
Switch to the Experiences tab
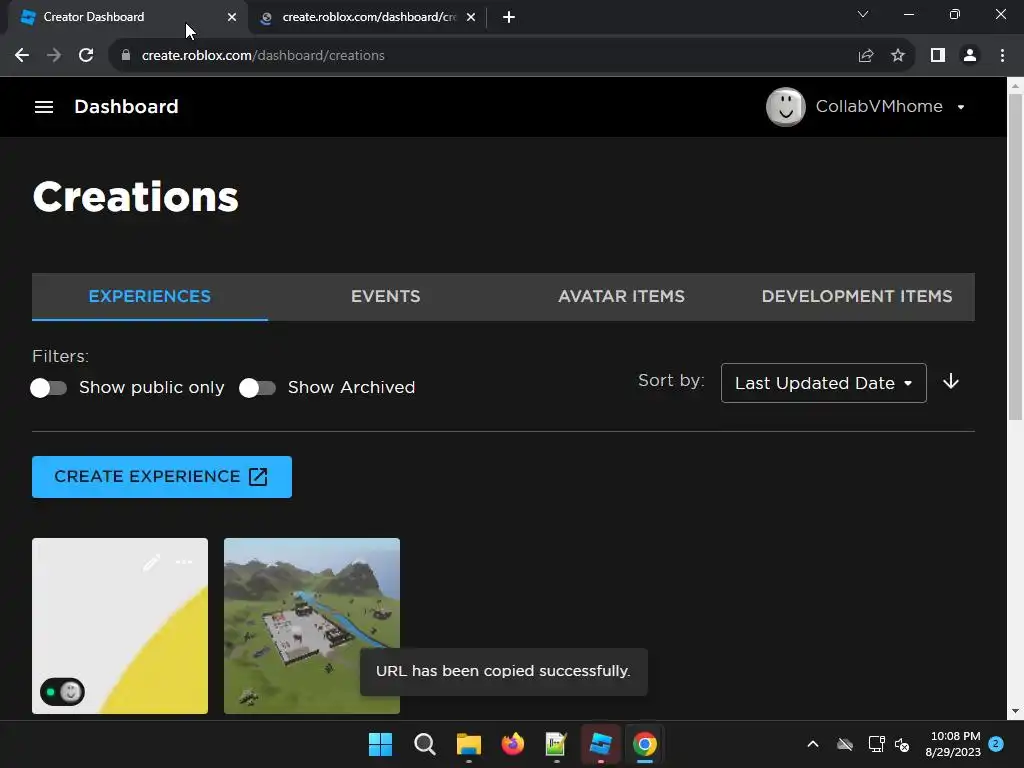(x=150, y=296)
